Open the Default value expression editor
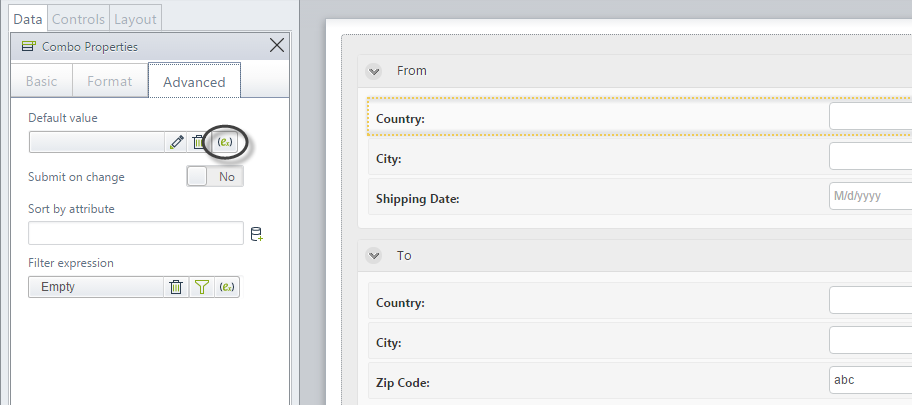The width and height of the screenshot is (912, 405). (225, 142)
